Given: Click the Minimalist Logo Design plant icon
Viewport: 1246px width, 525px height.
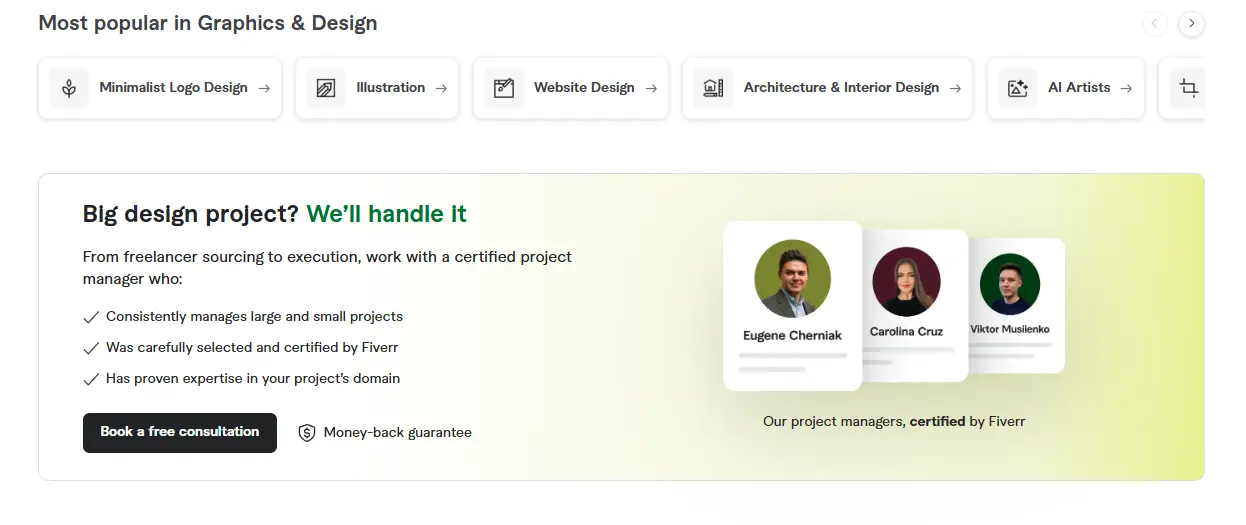Looking at the screenshot, I should (x=69, y=88).
